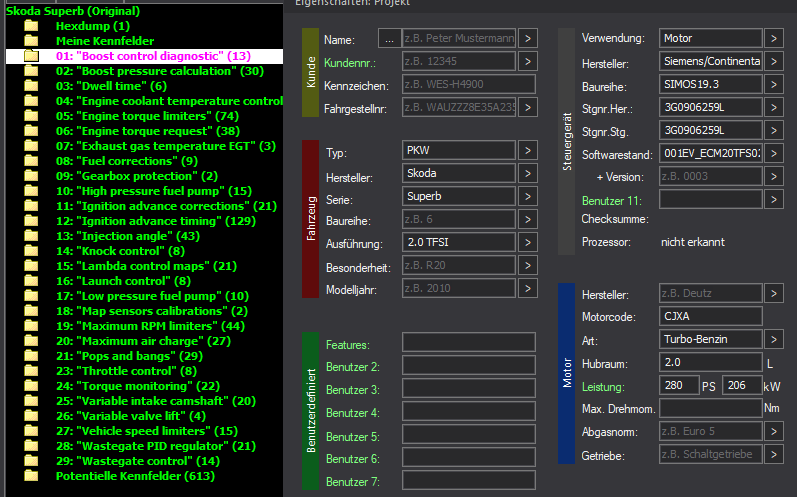Open the arrow list for Name field
The image size is (797, 497).
528,38
